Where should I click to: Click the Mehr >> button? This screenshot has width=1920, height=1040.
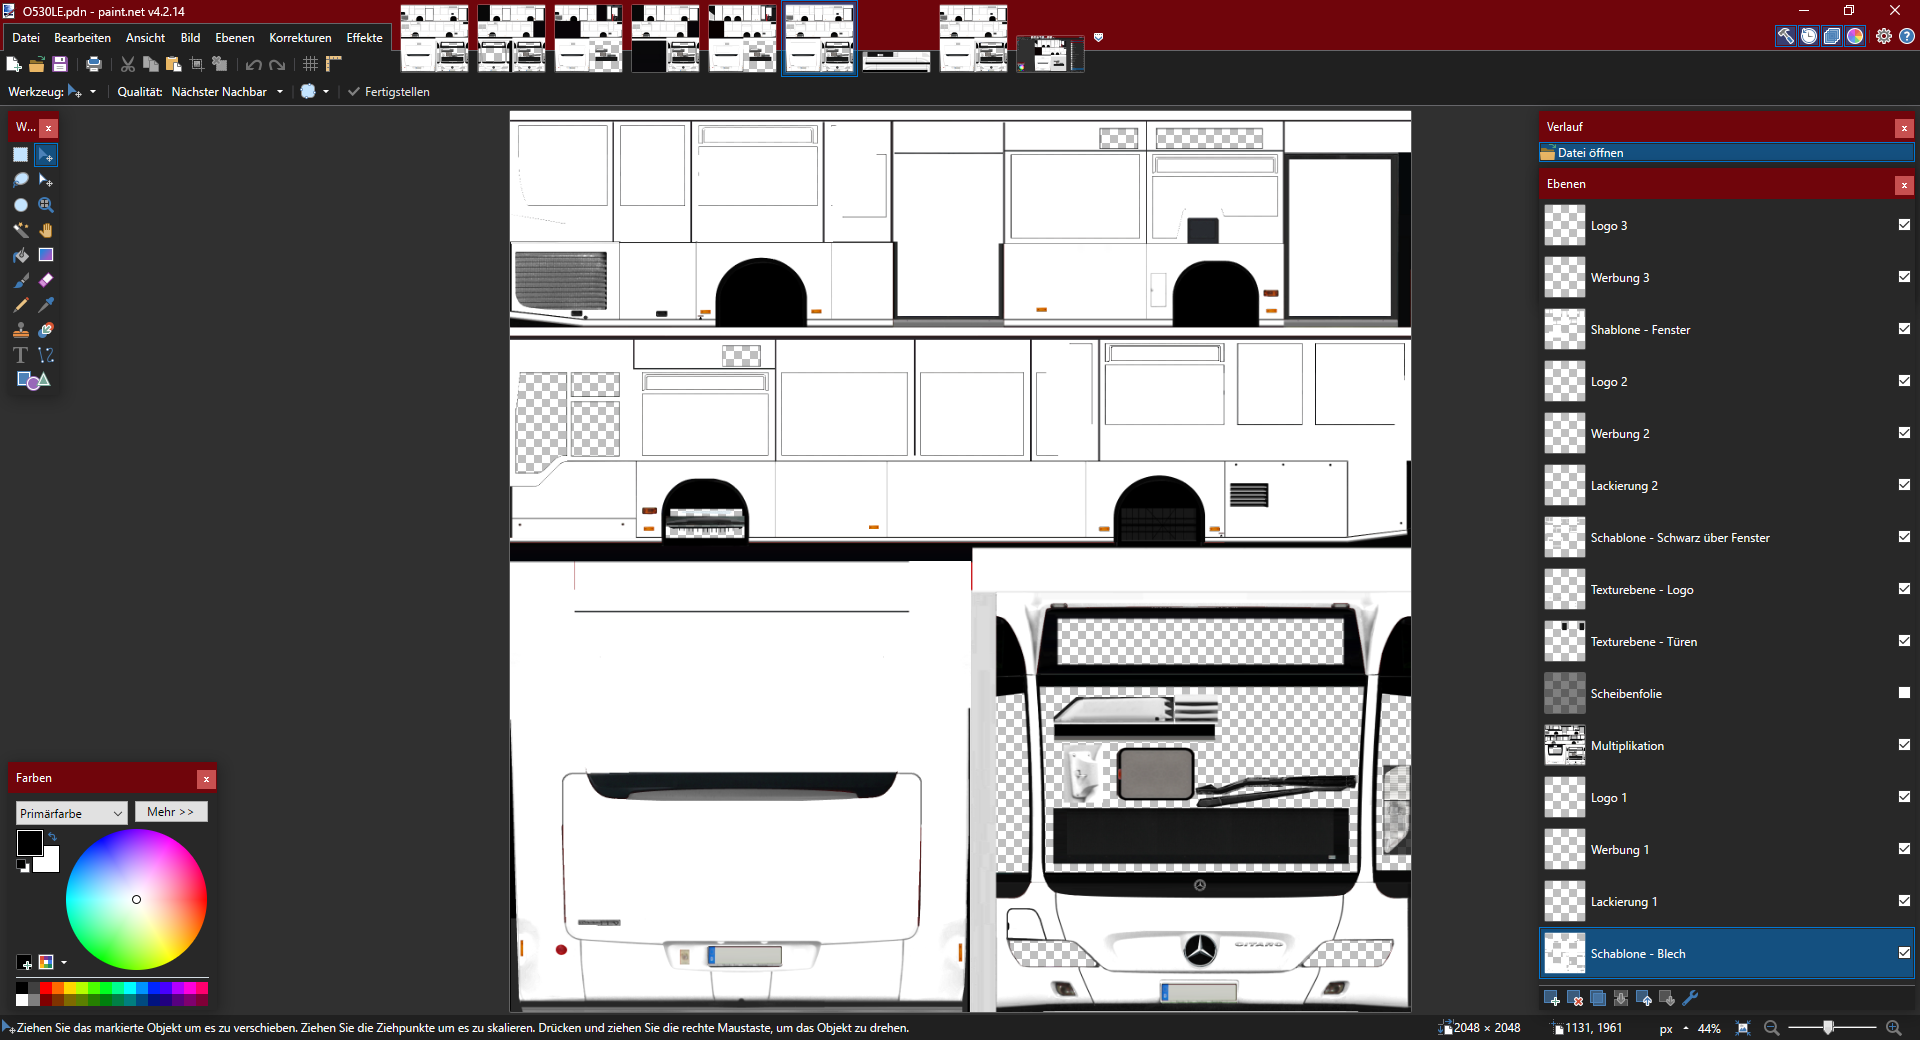point(171,812)
